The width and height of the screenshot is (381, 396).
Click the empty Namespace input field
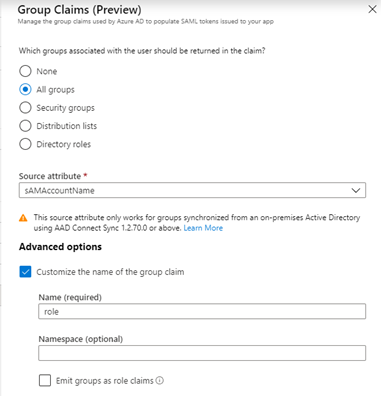tap(202, 353)
